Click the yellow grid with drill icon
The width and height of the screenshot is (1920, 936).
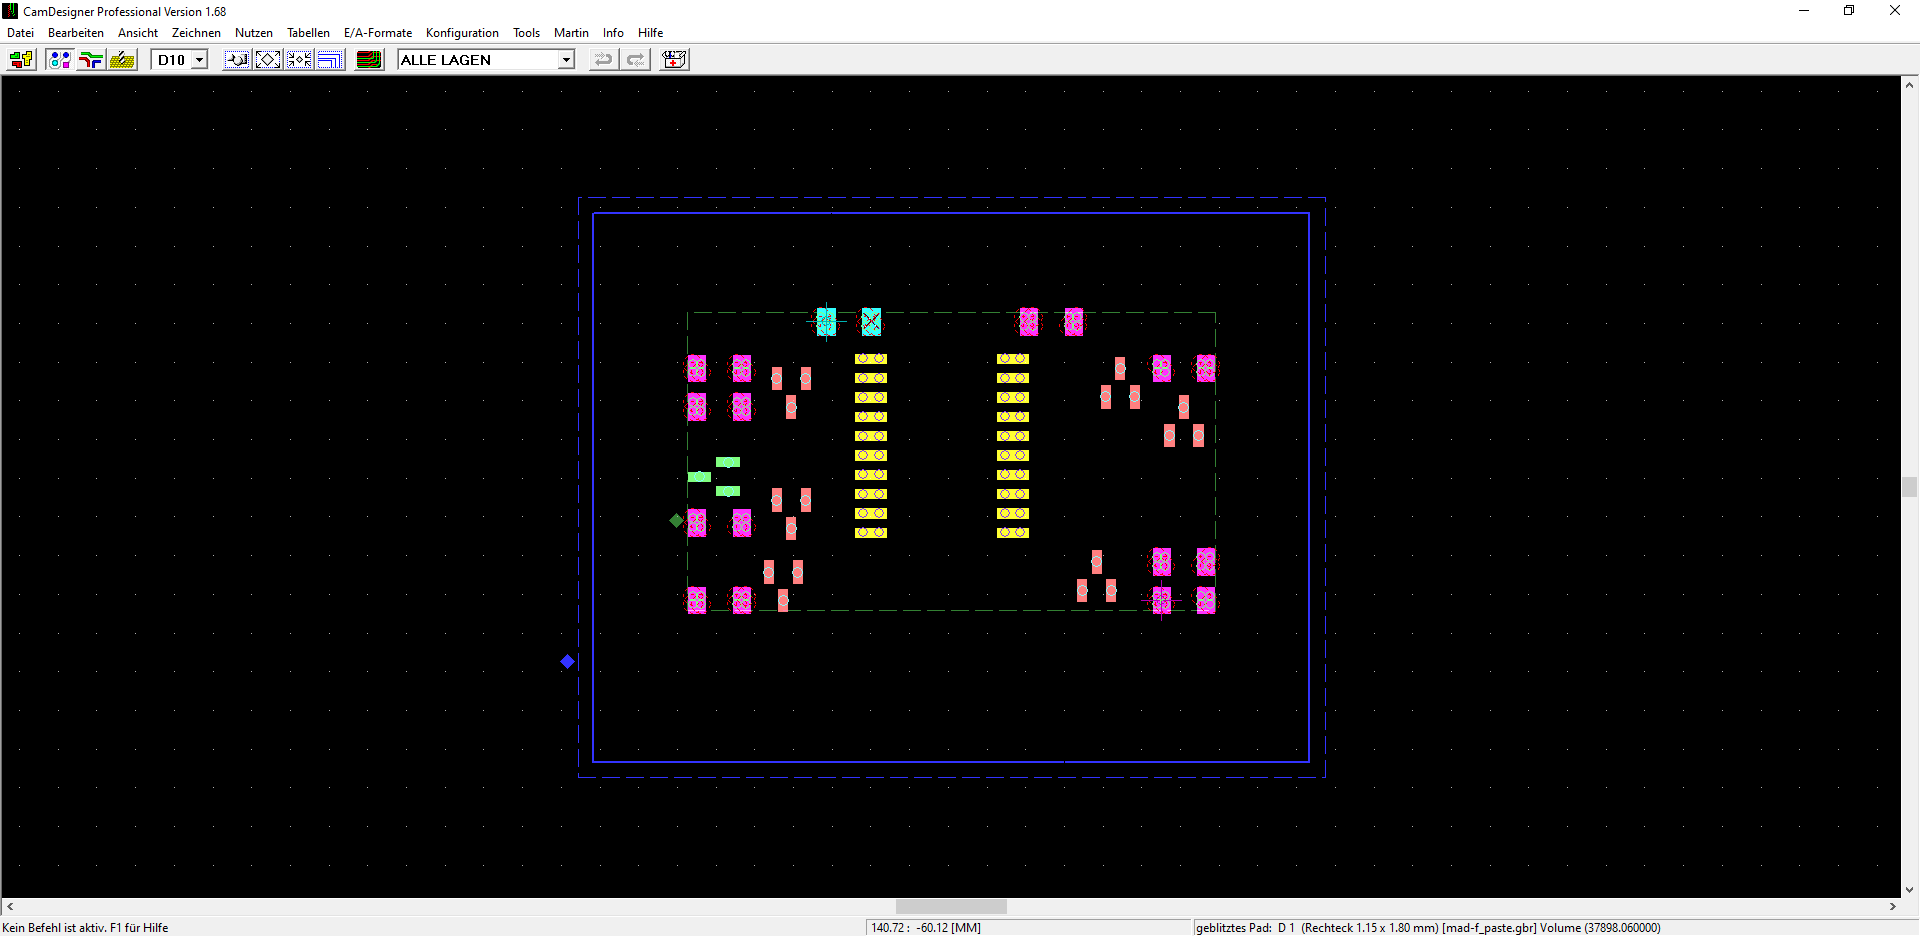(123, 60)
